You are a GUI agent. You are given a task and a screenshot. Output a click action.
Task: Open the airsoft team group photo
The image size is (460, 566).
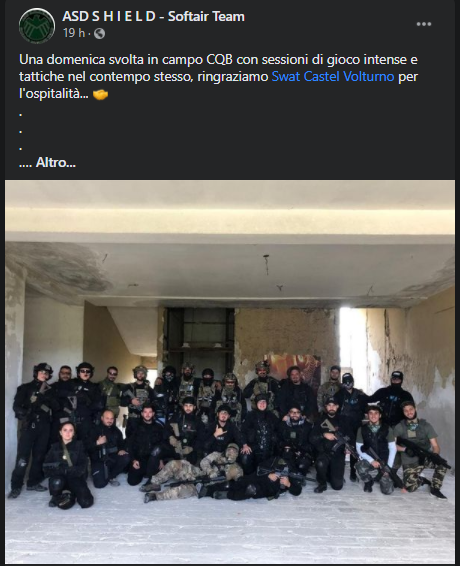coord(230,372)
